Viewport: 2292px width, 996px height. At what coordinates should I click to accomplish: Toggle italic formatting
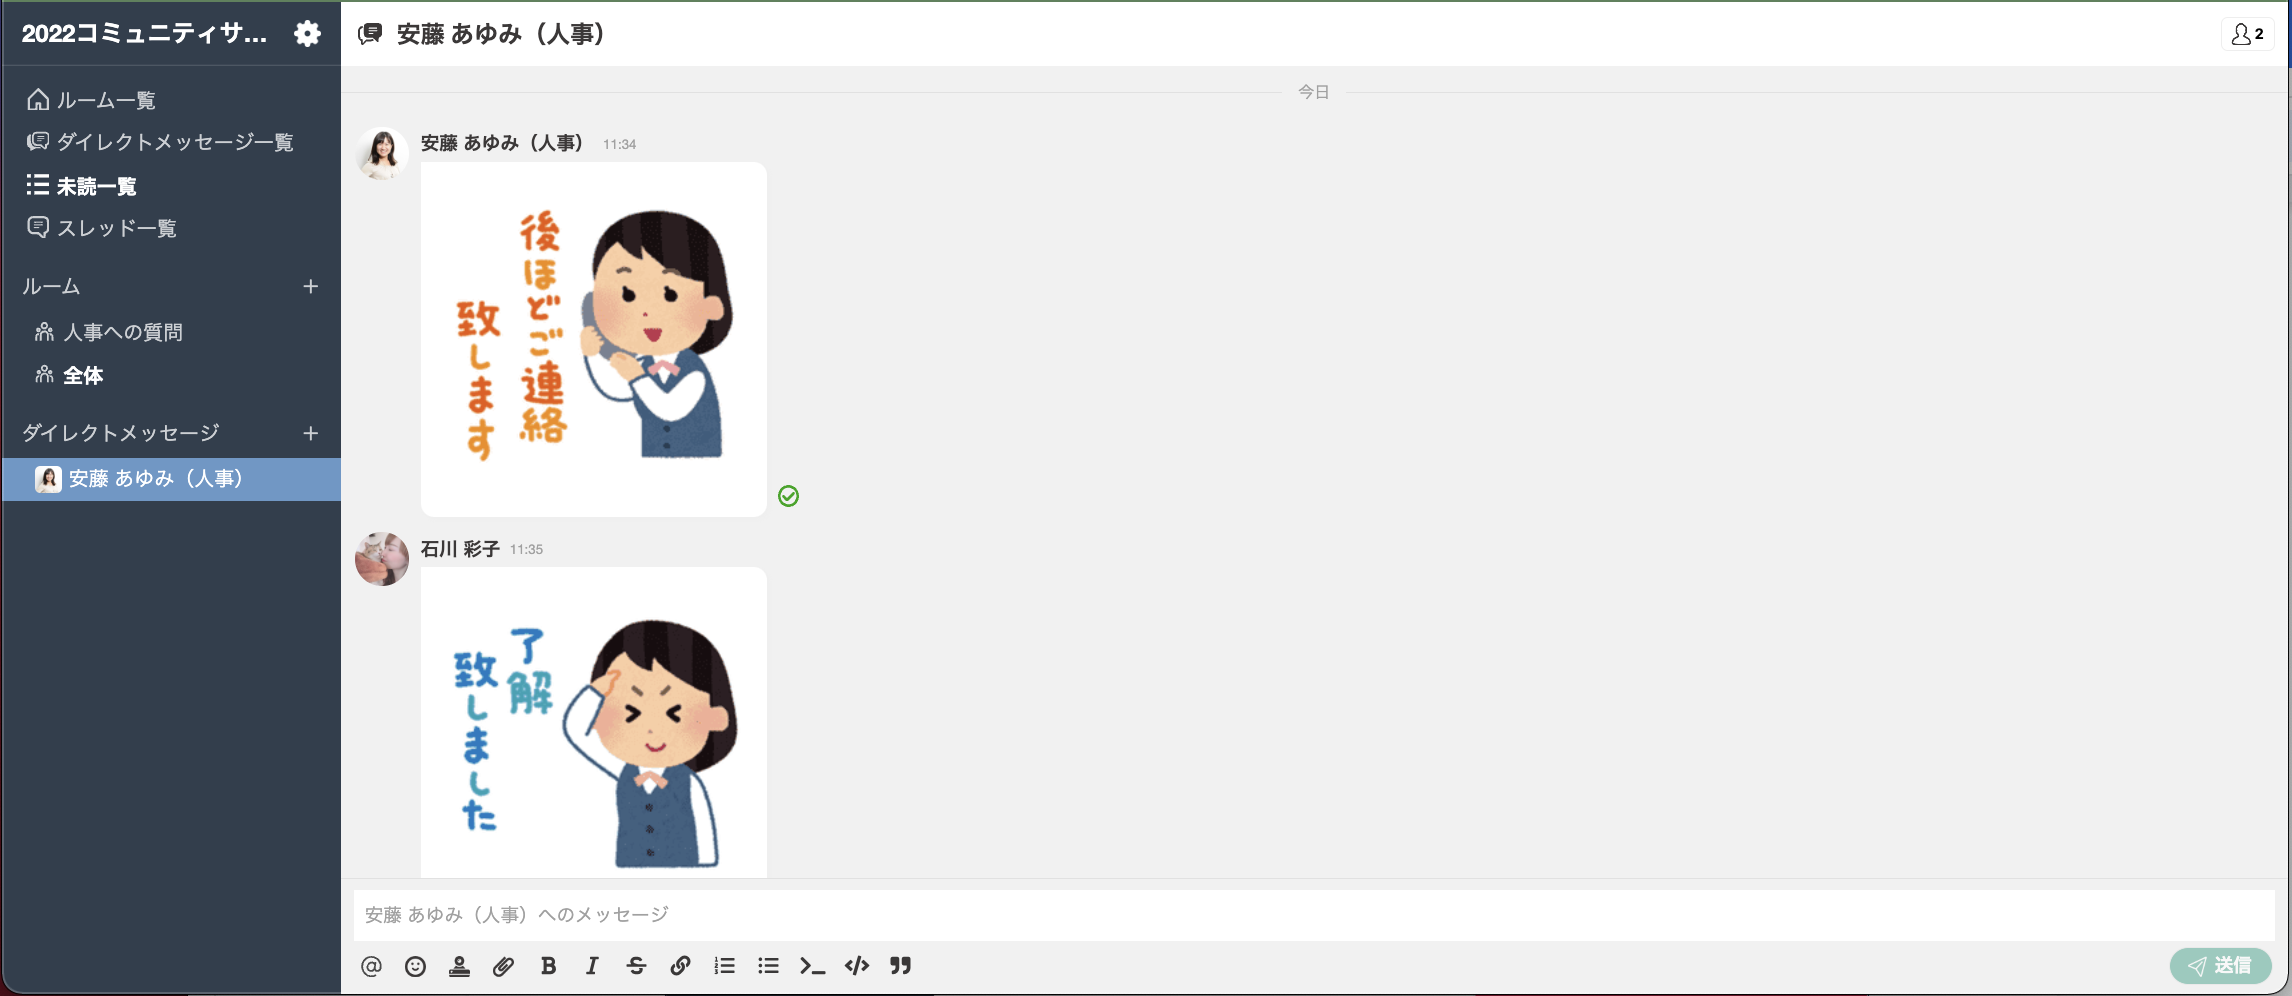(x=592, y=966)
